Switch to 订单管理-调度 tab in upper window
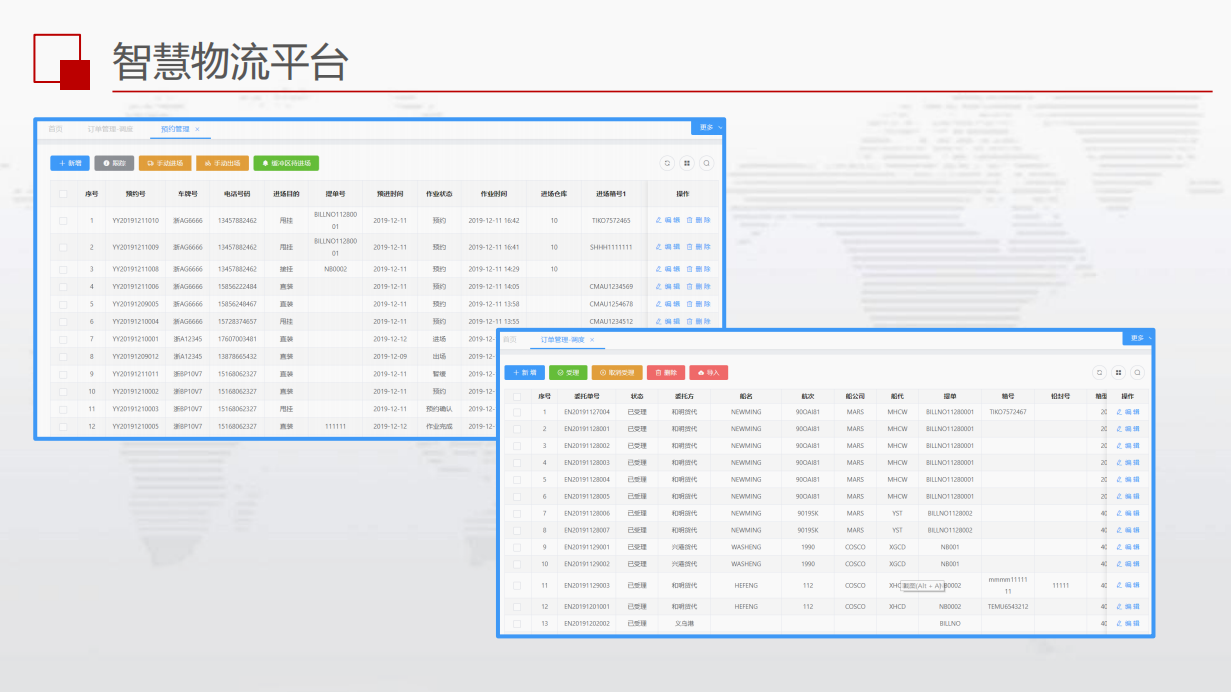The width and height of the screenshot is (1231, 692). pyautogui.click(x=110, y=129)
